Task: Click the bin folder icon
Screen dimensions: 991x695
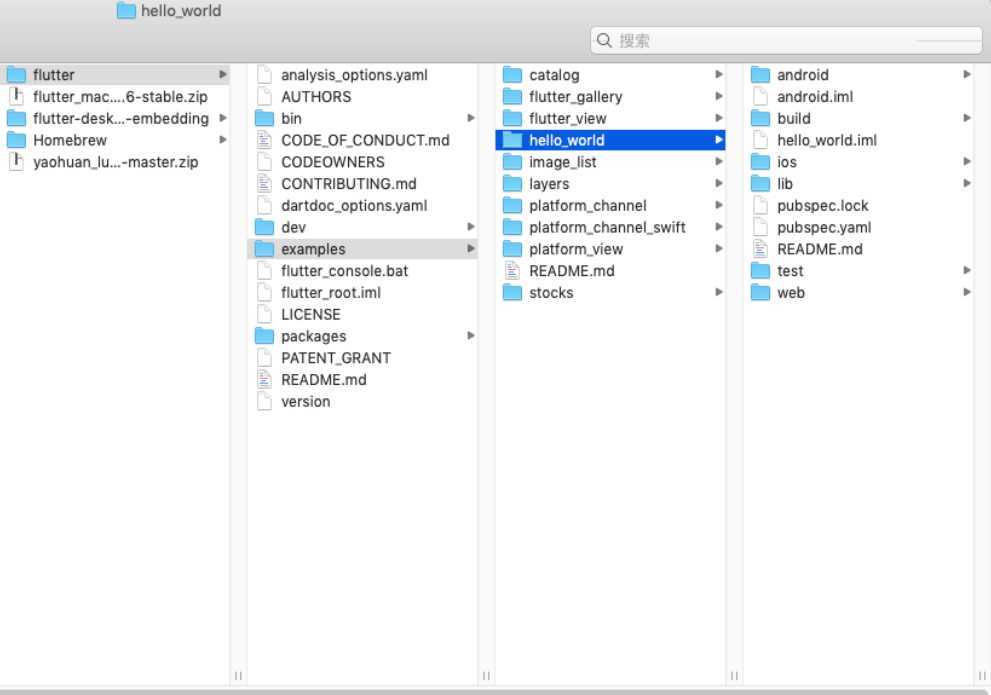Action: [x=264, y=118]
